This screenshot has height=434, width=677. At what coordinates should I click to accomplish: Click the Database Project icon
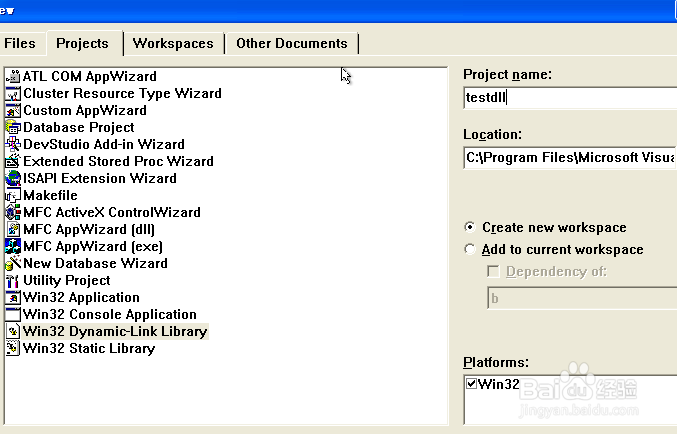pos(13,127)
